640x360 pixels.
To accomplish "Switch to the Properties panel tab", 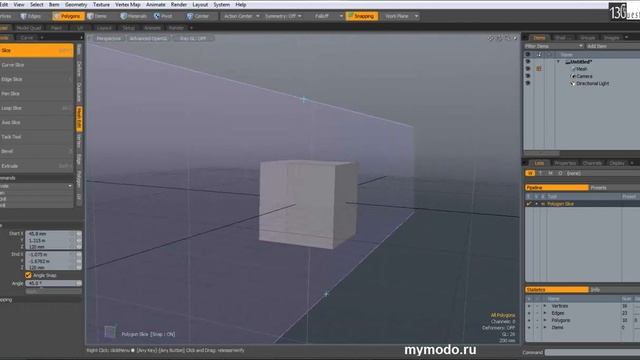I will 565,163.
